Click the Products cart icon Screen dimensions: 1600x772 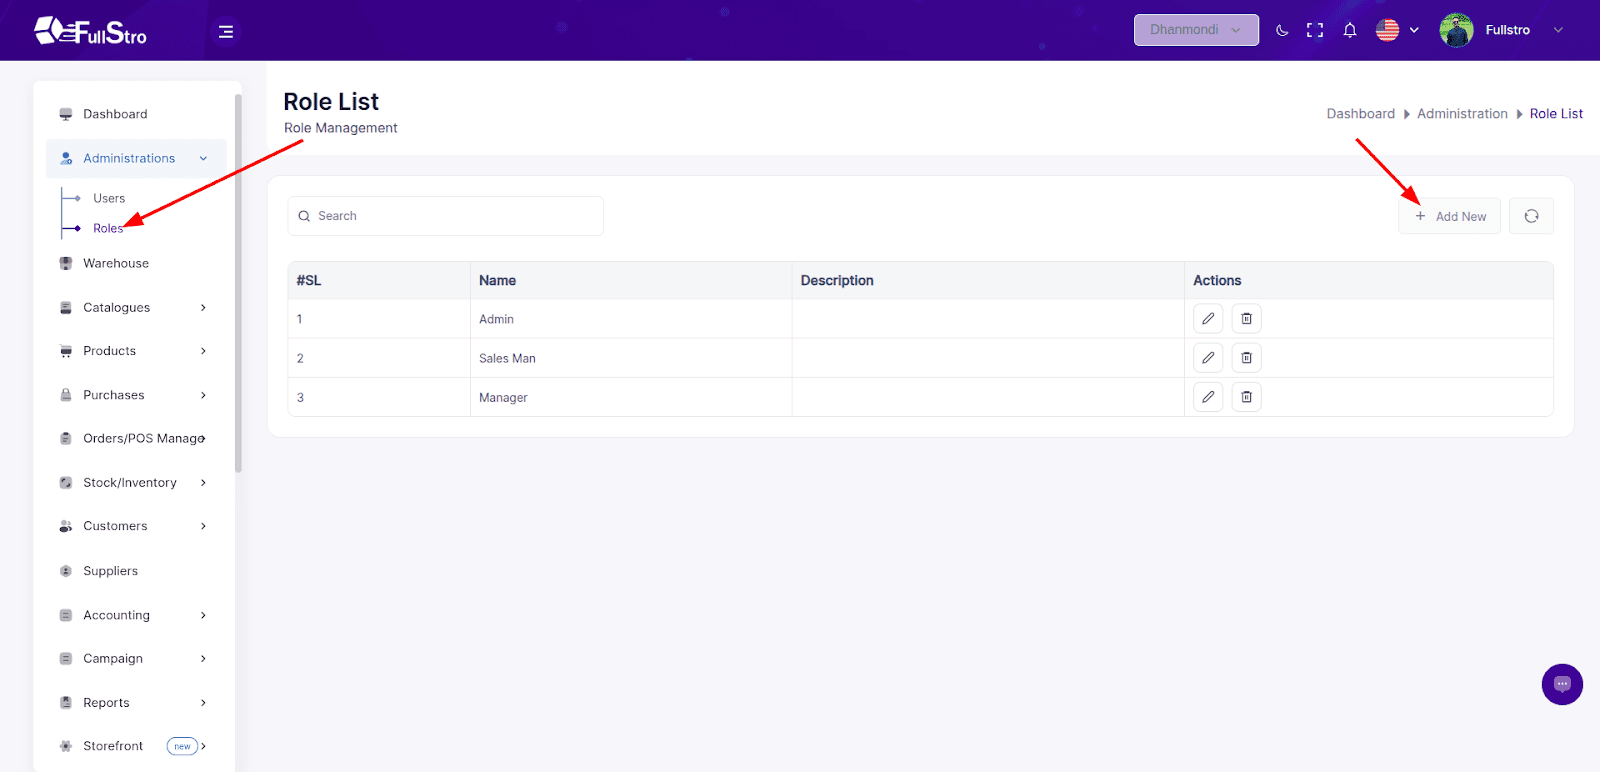coord(66,351)
